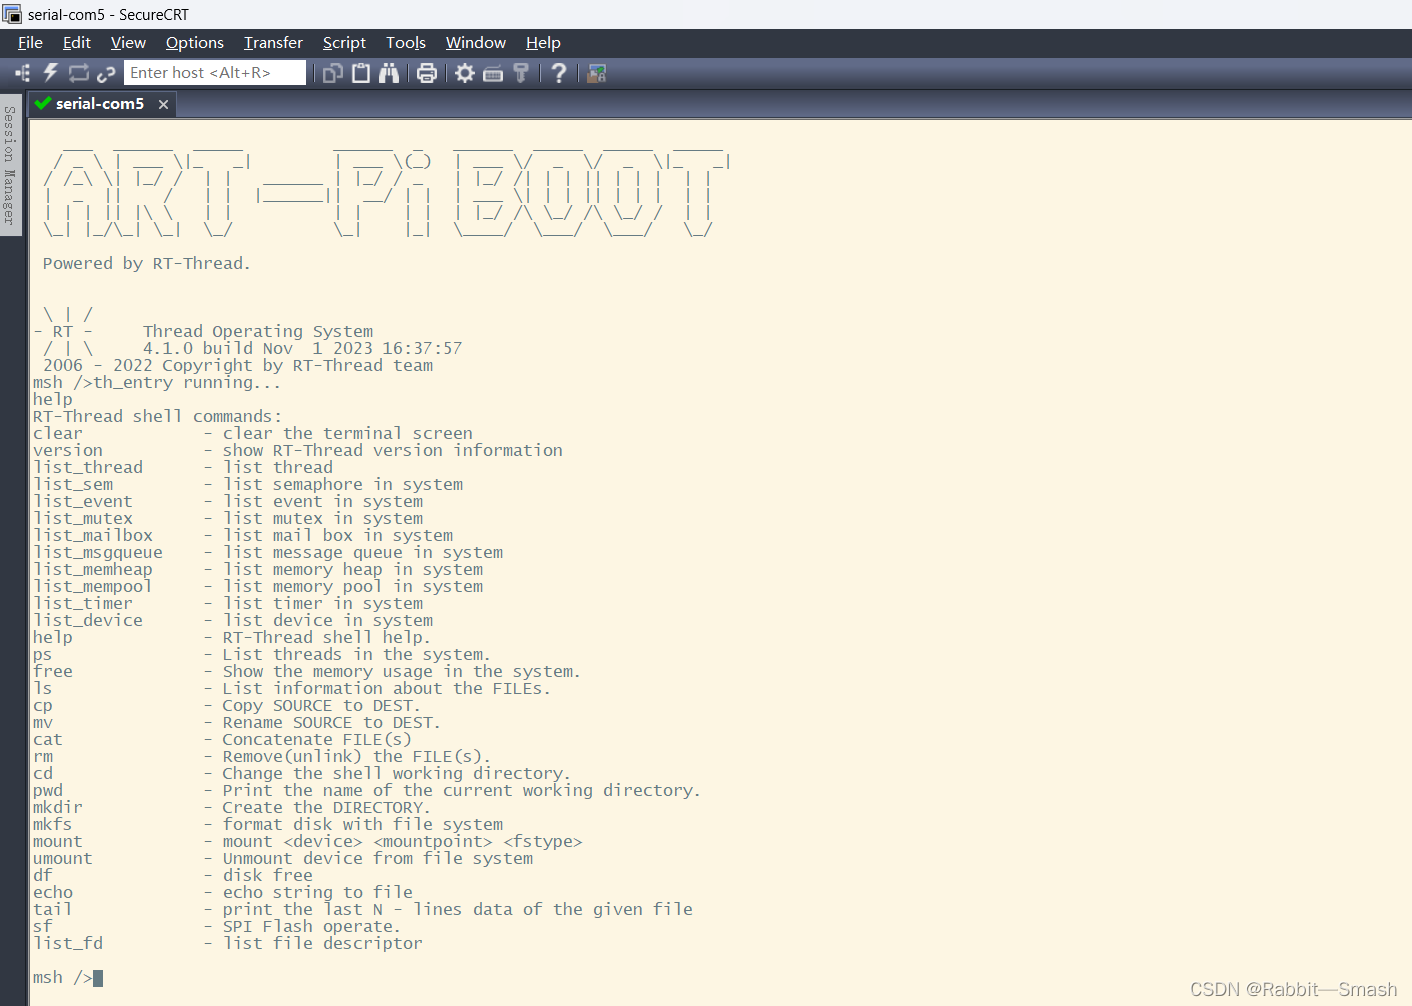Click the Disconnect chain-link icon

click(106, 73)
